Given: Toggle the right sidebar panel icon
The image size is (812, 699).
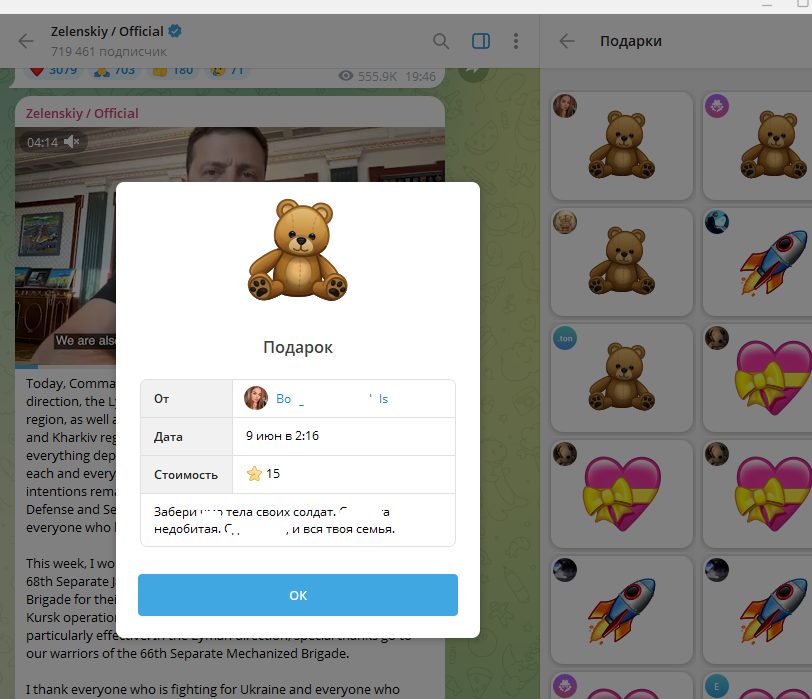Looking at the screenshot, I should (481, 41).
